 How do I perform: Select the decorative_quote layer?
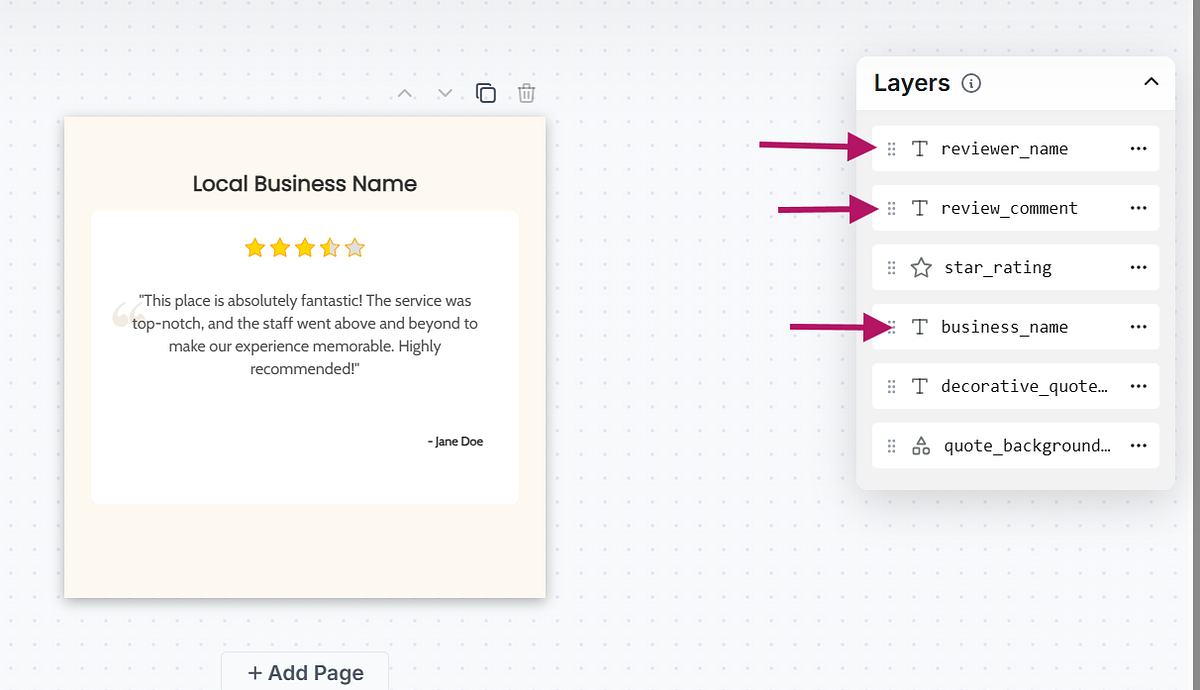click(1015, 386)
